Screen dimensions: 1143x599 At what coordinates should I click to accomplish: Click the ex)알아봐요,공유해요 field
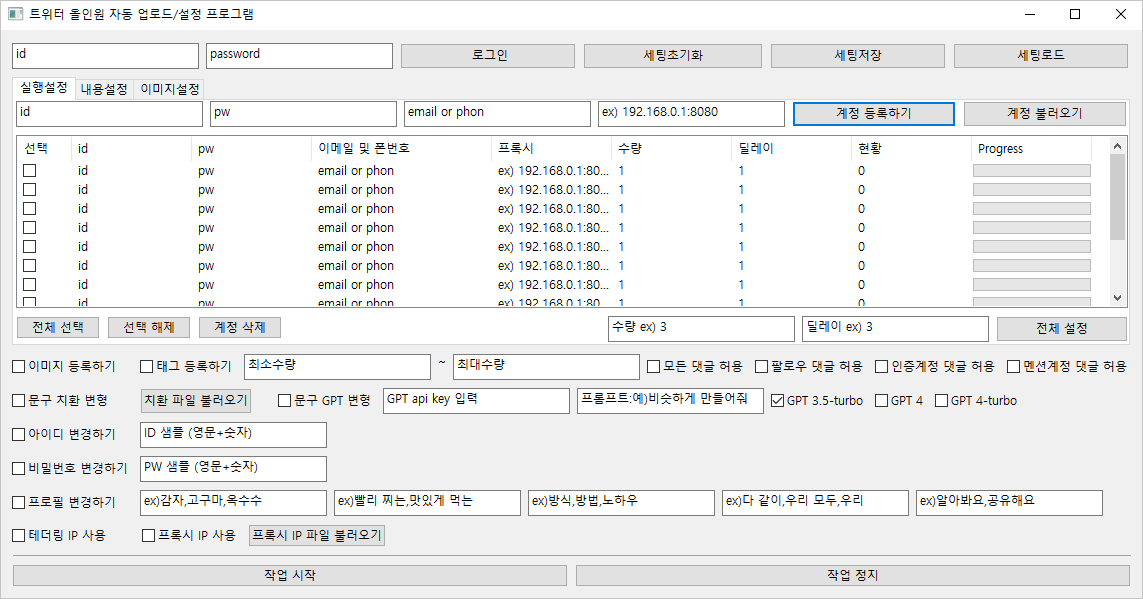click(1009, 503)
